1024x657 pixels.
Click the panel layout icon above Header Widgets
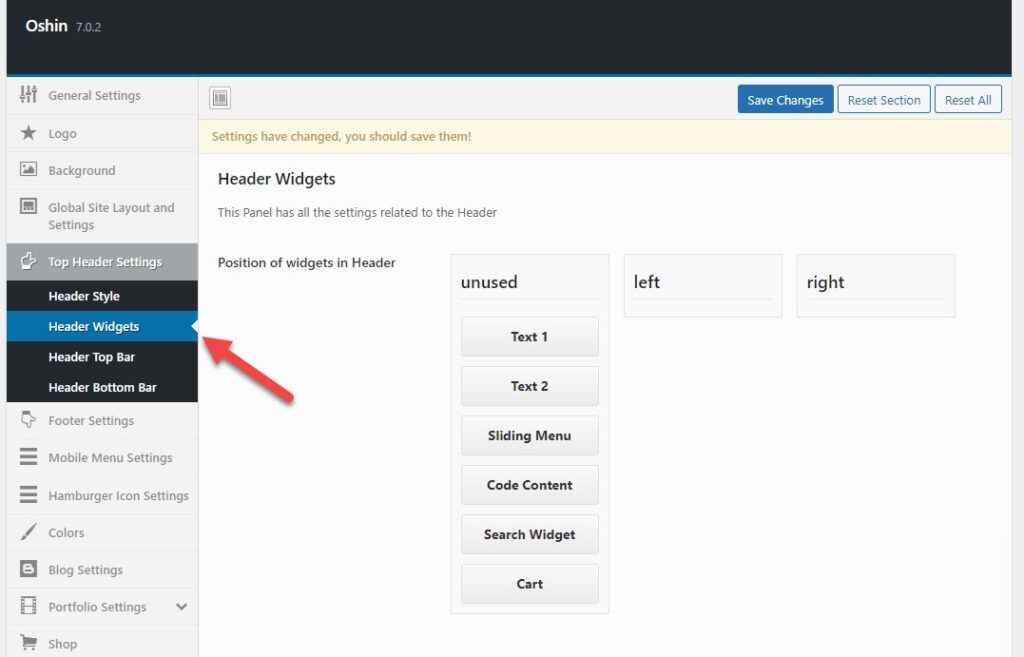click(219, 98)
